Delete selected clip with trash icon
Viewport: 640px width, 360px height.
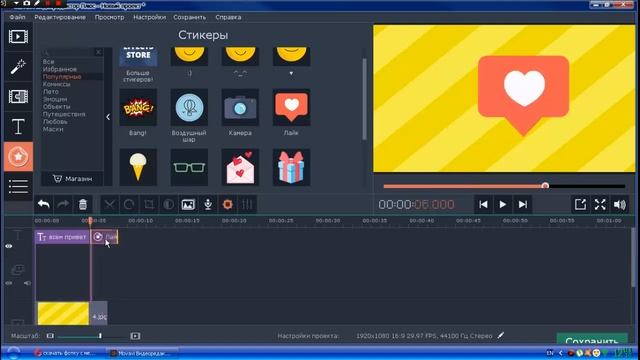(83, 204)
